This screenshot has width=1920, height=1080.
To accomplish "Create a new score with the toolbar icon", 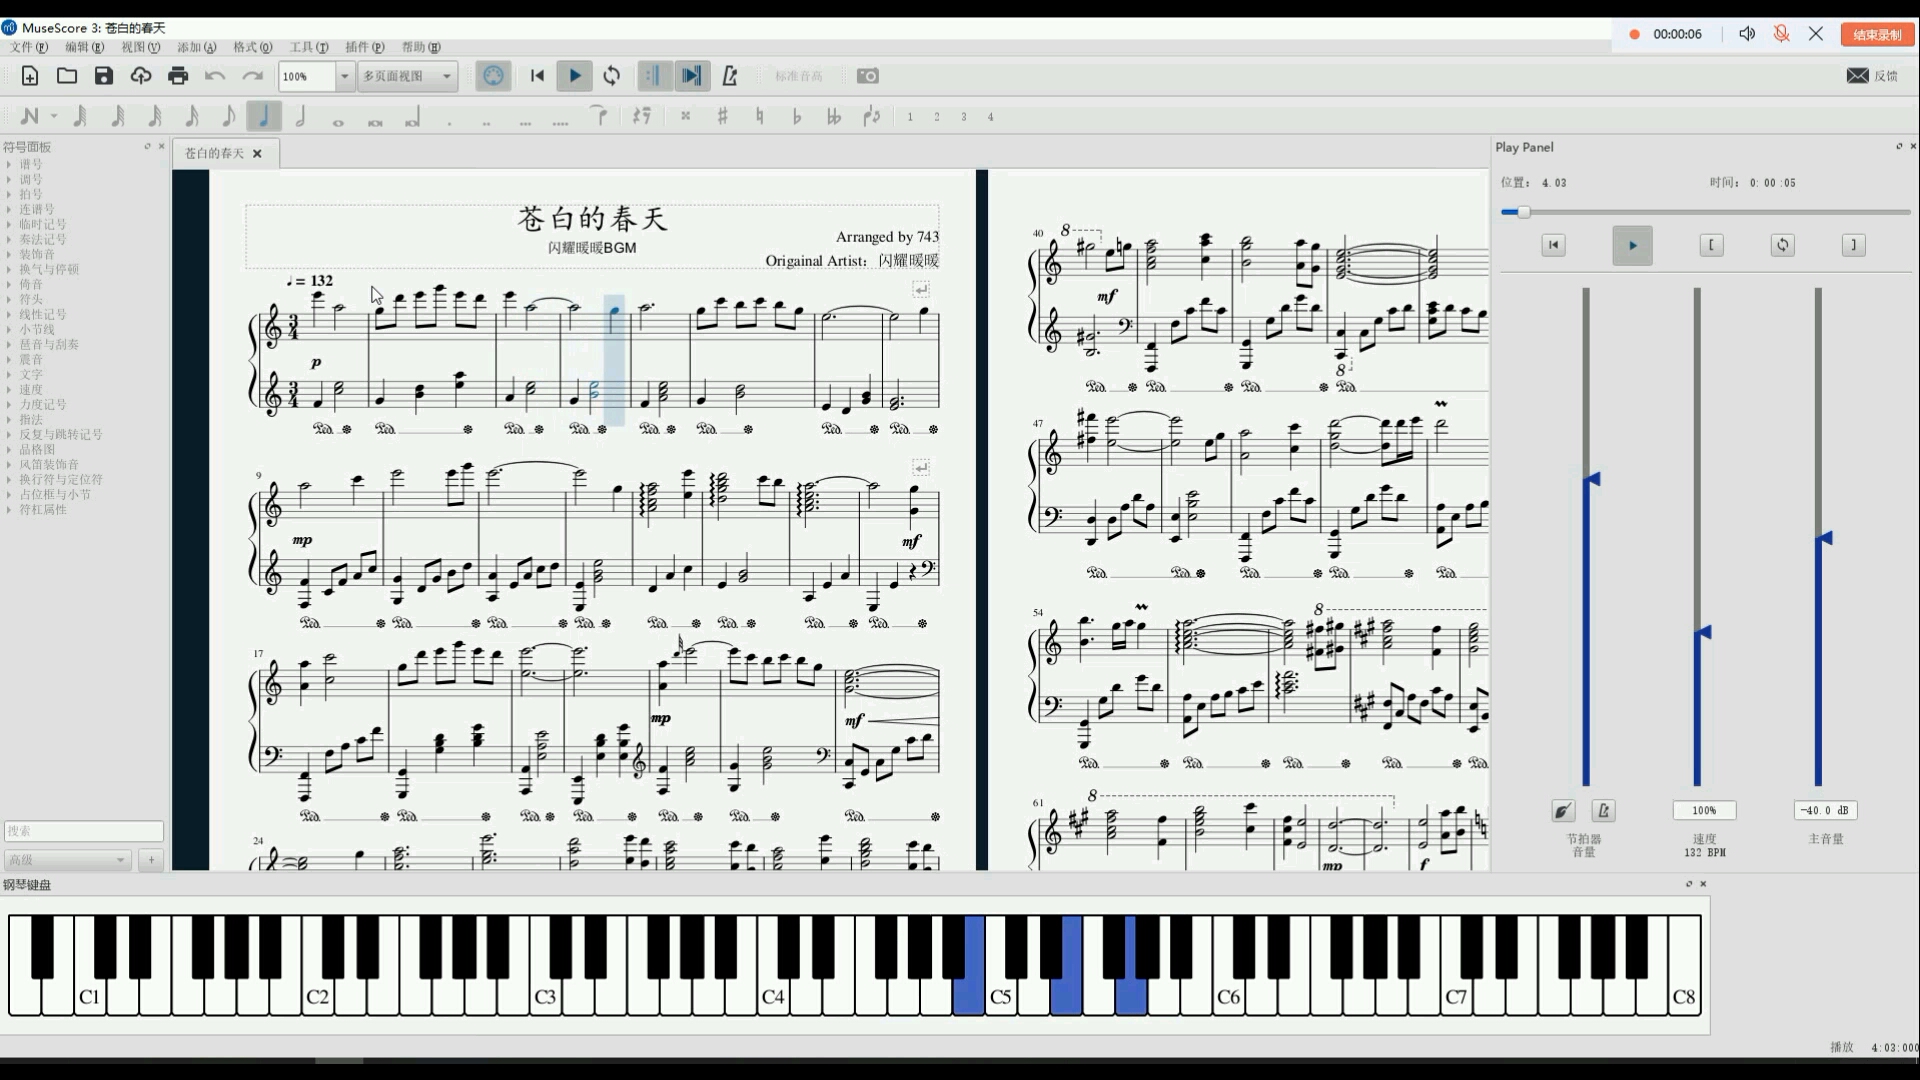I will tap(30, 76).
